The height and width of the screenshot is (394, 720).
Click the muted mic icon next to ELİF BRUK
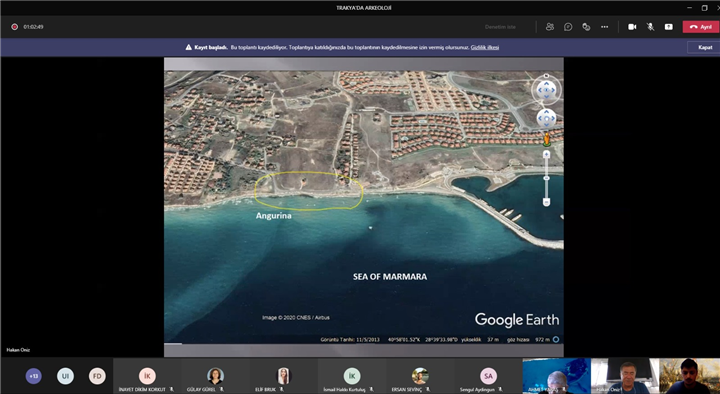(x=281, y=389)
